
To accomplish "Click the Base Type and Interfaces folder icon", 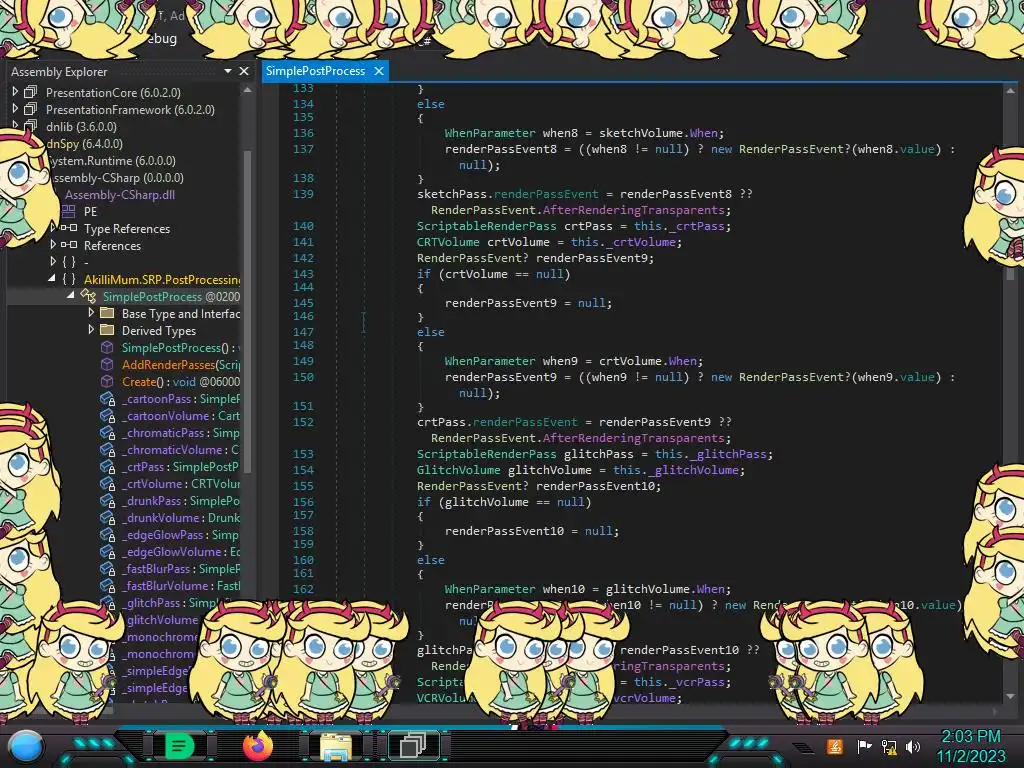I will [x=107, y=313].
